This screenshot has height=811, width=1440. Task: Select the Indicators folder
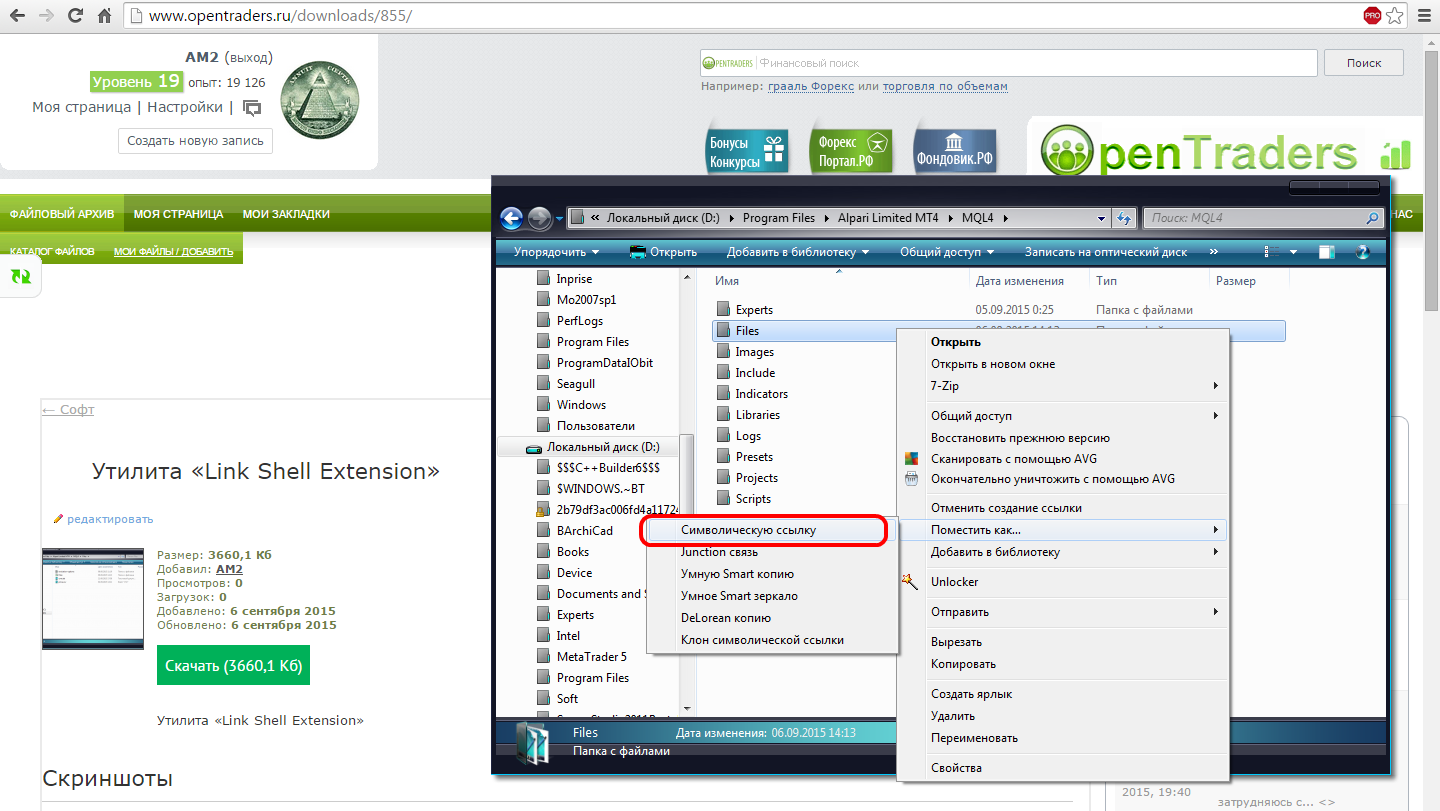pos(761,394)
